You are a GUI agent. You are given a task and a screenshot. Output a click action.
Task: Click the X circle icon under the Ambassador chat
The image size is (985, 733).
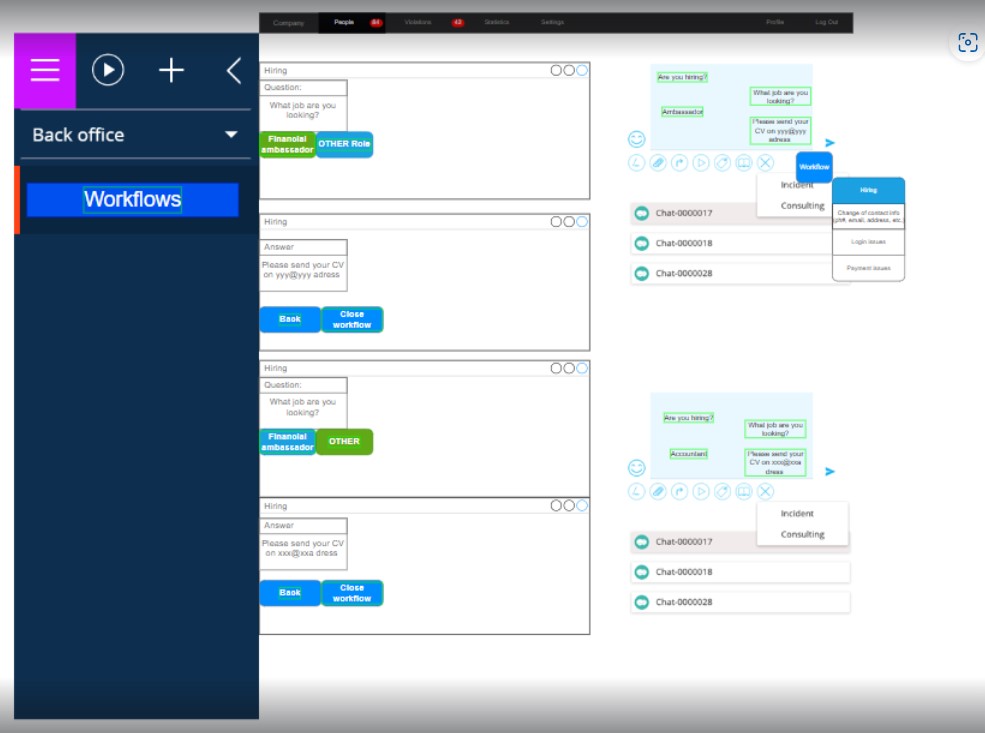pyautogui.click(x=765, y=163)
